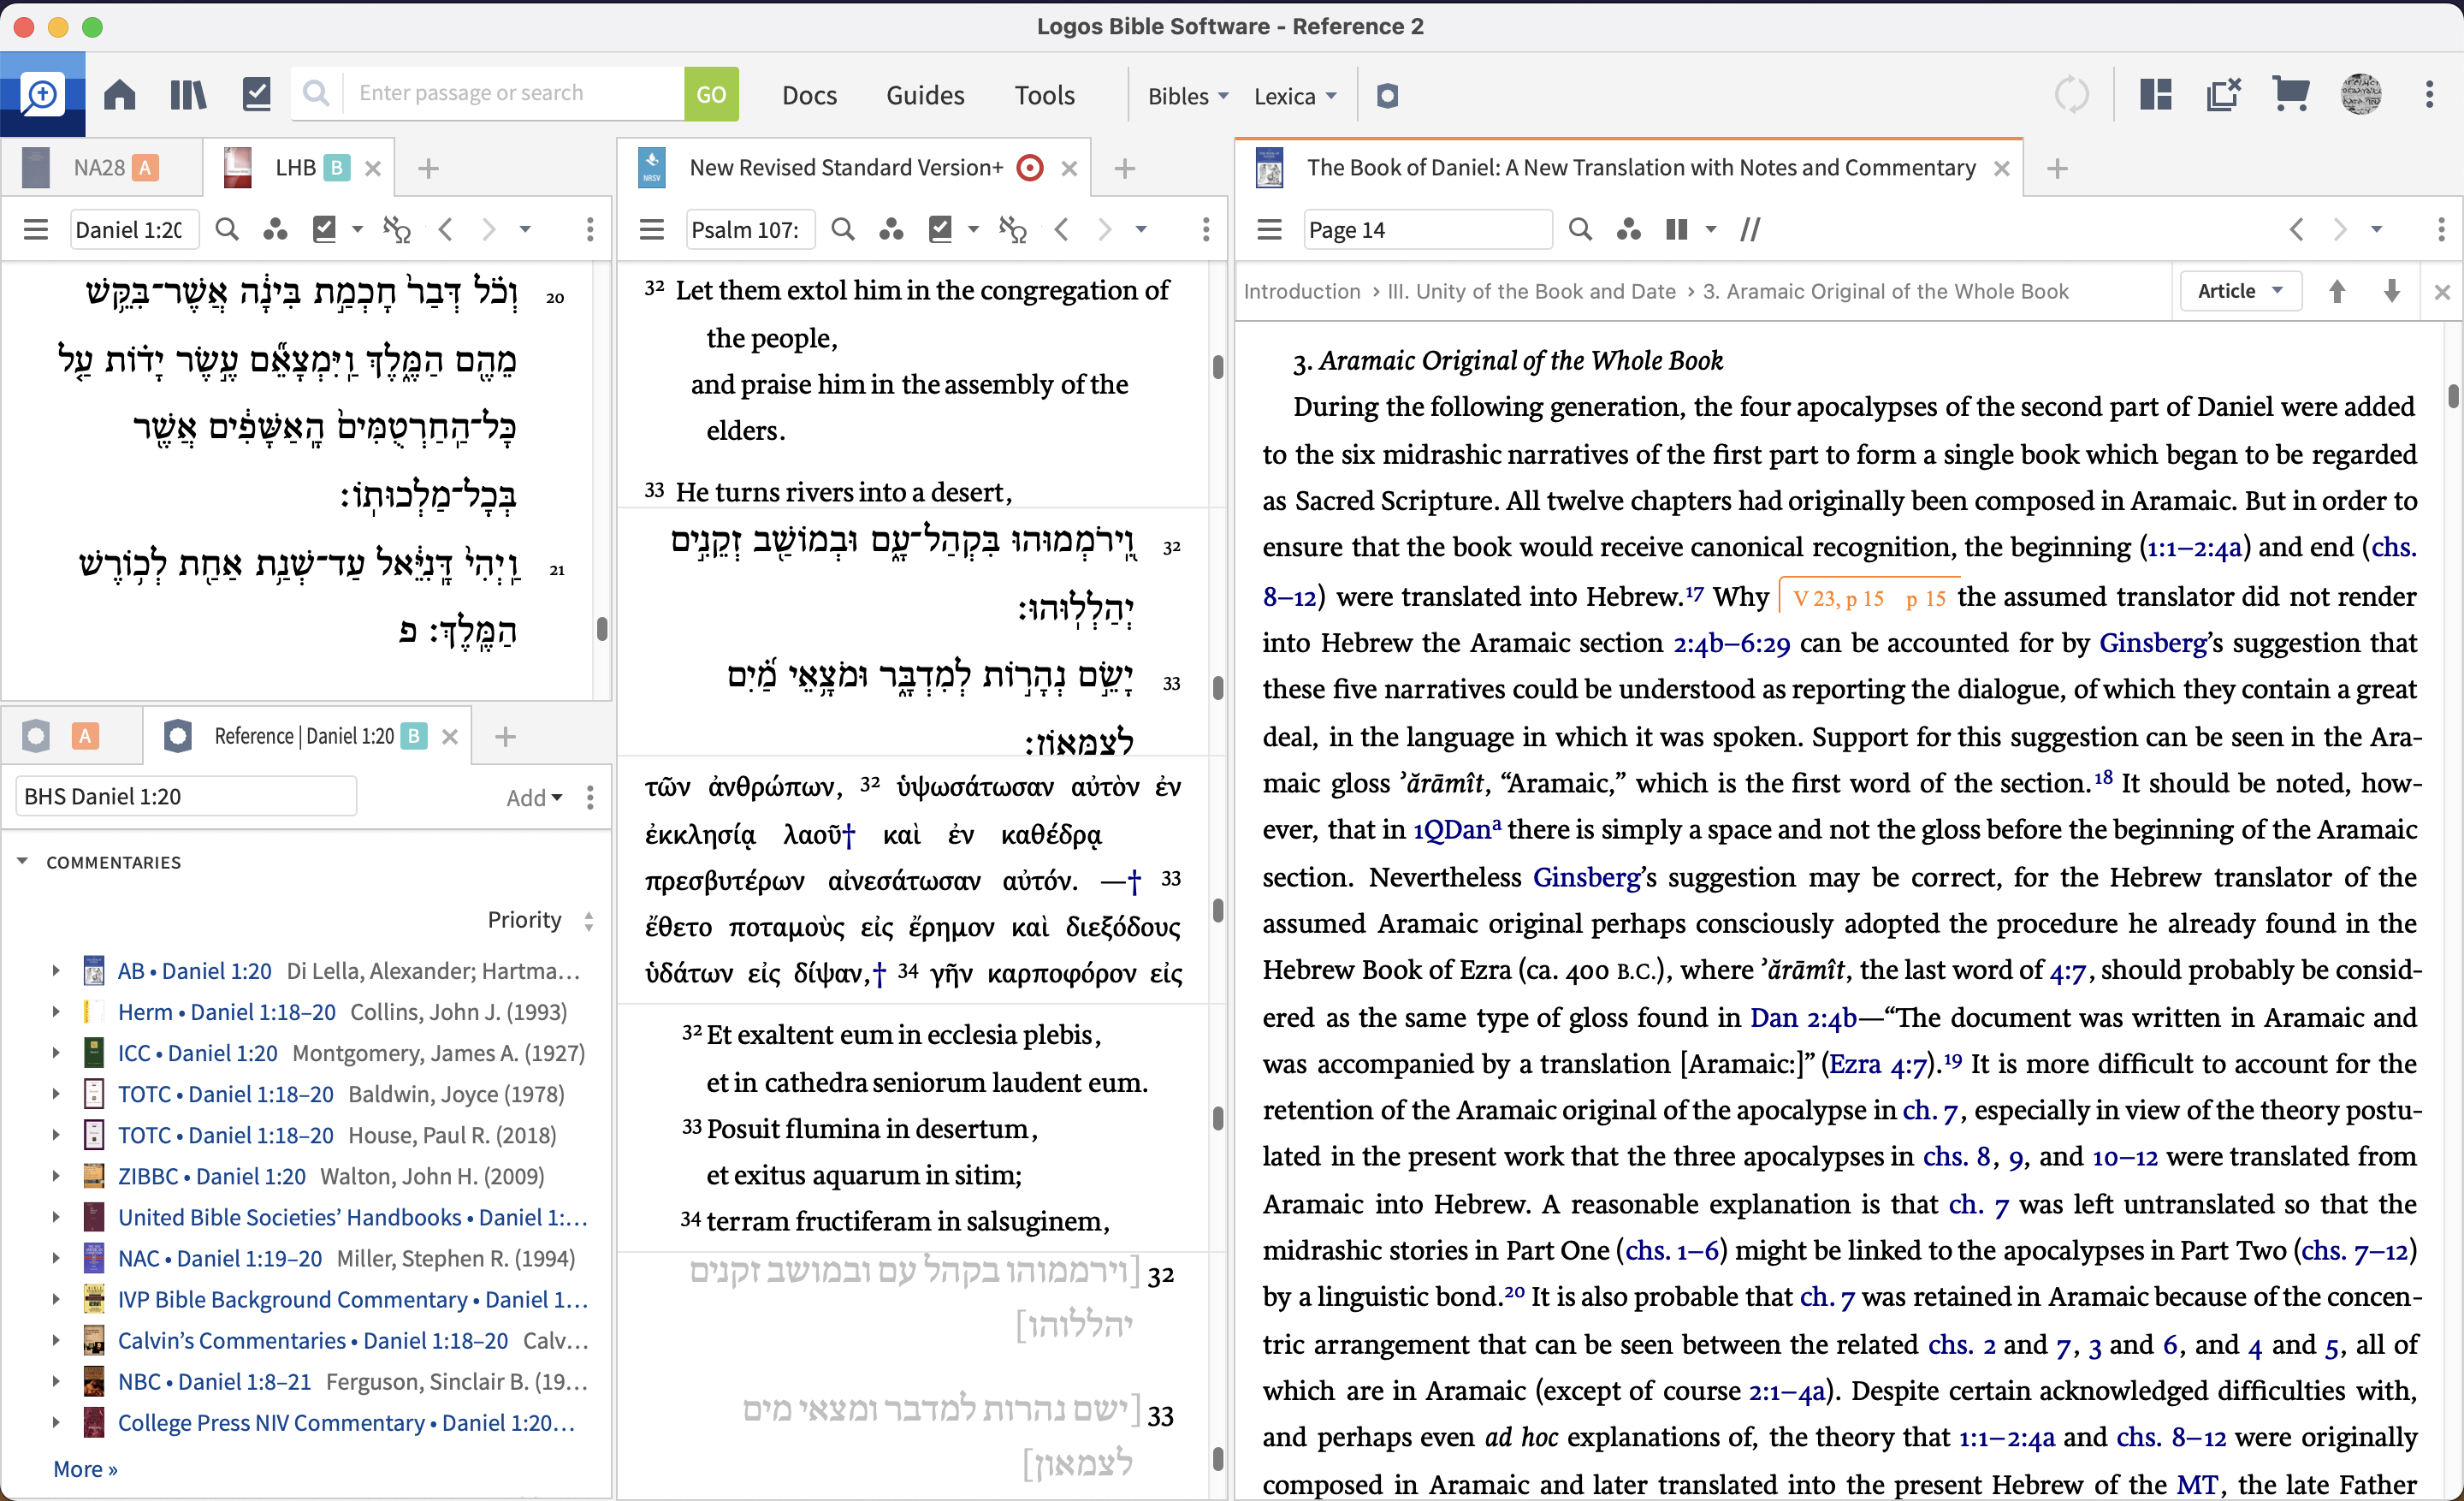Search inside the LHB panel
The image size is (2464, 1501).
[227, 230]
